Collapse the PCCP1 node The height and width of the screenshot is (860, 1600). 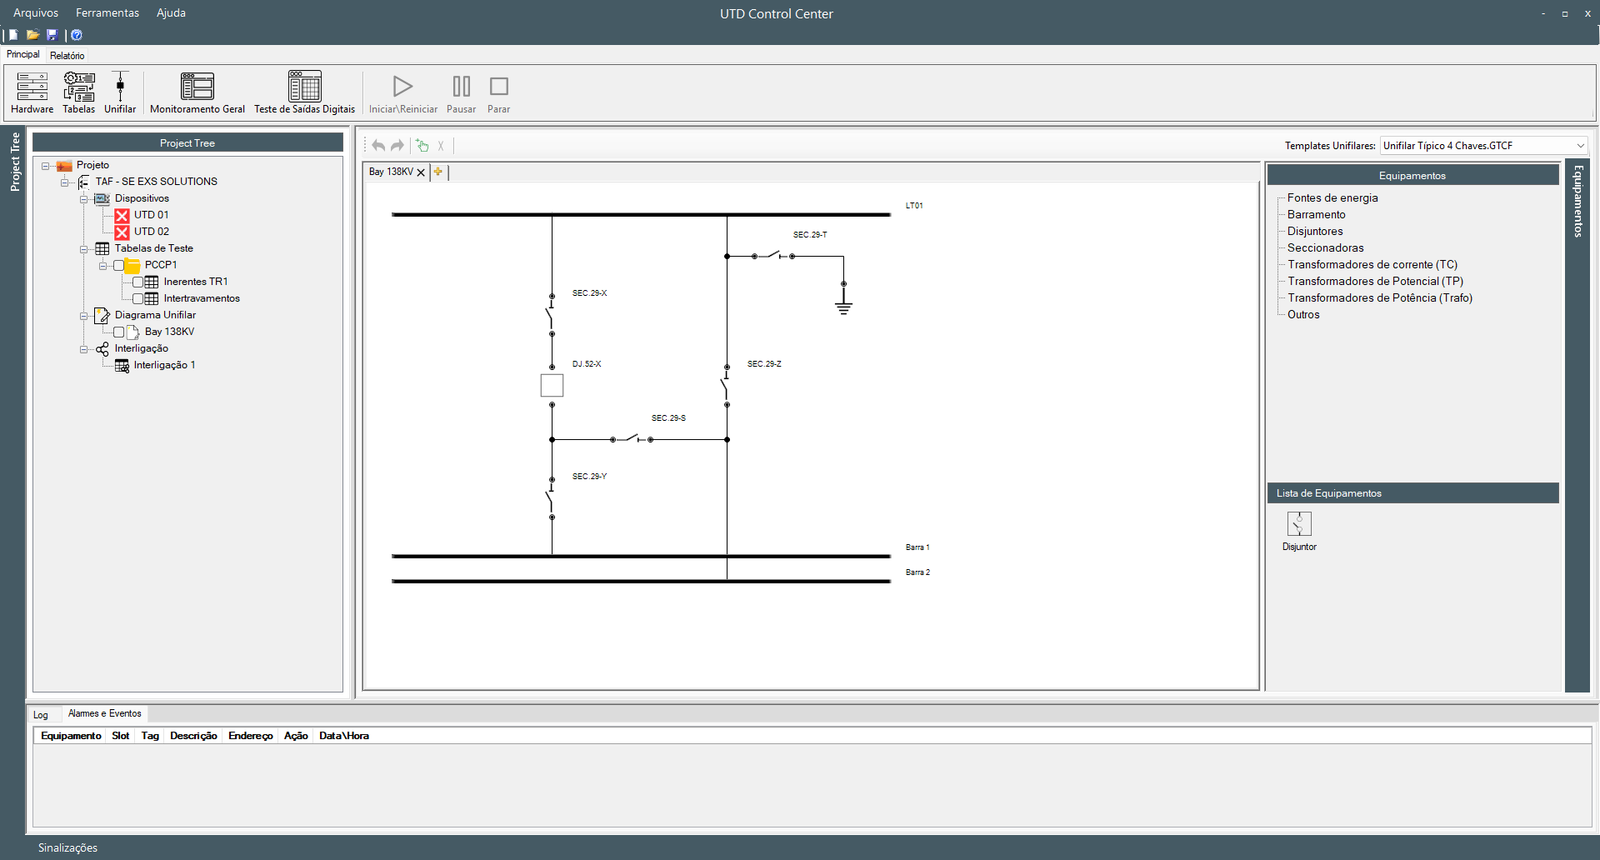[103, 266]
